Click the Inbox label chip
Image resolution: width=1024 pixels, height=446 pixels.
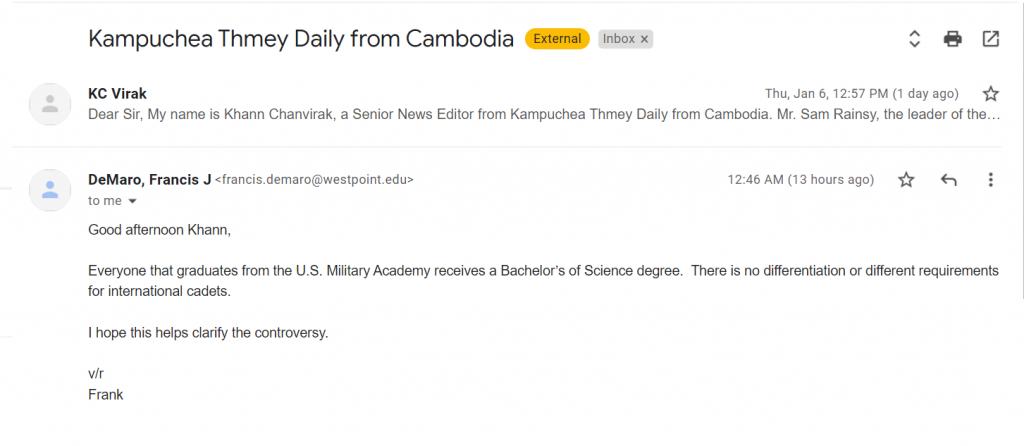pyautogui.click(x=618, y=39)
